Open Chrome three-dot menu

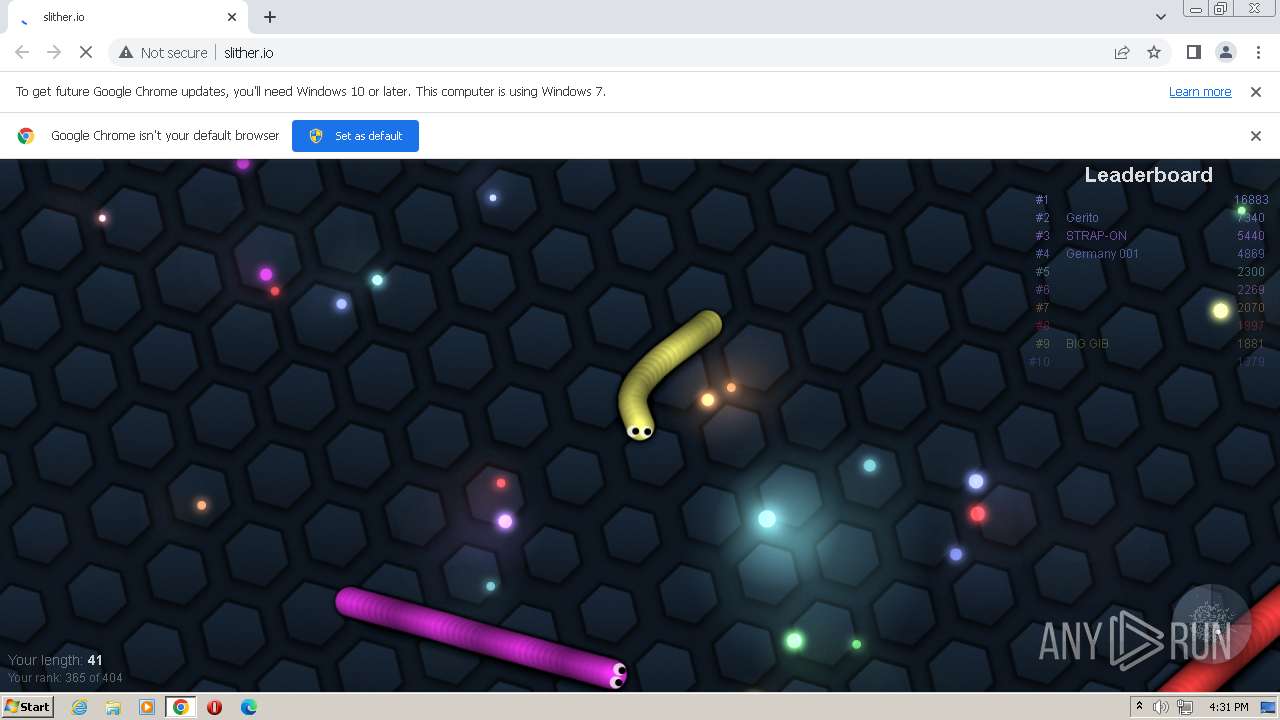pyautogui.click(x=1258, y=52)
